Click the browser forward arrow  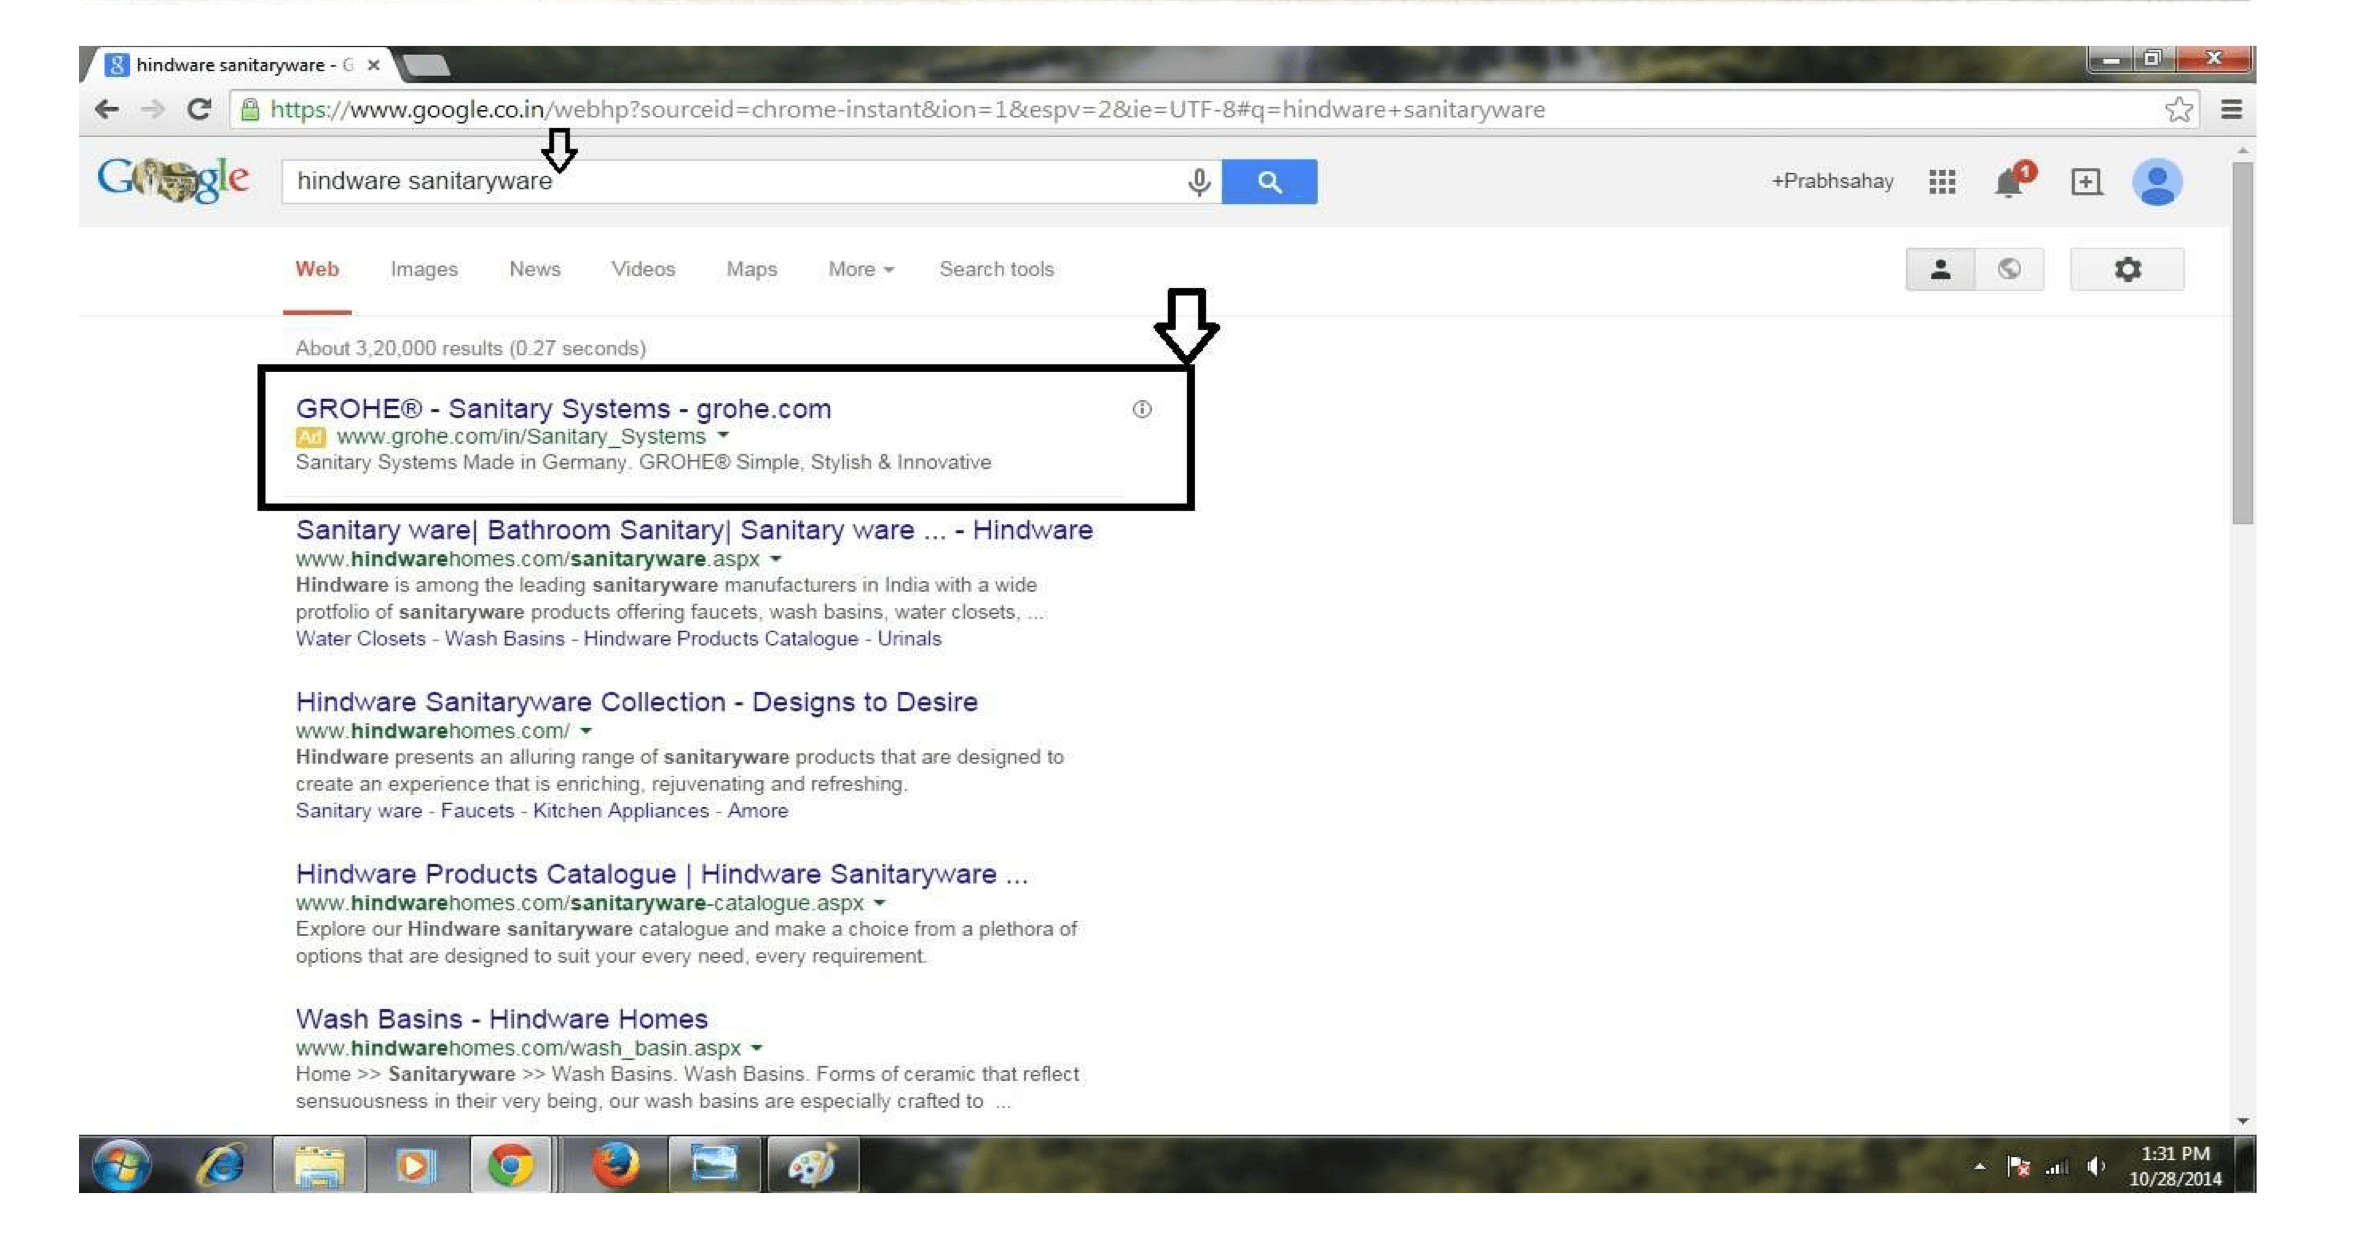[152, 109]
